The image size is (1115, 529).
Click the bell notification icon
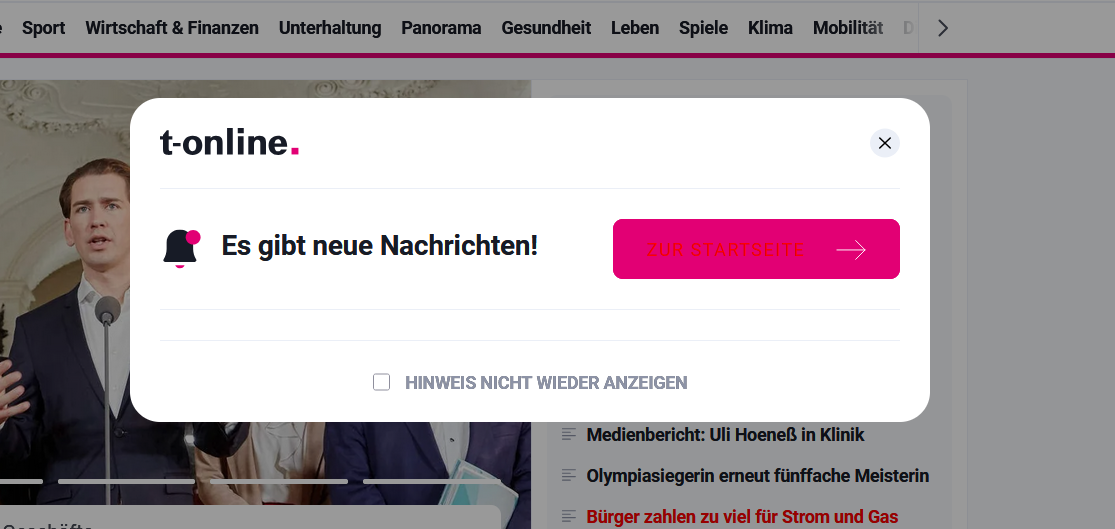click(181, 248)
